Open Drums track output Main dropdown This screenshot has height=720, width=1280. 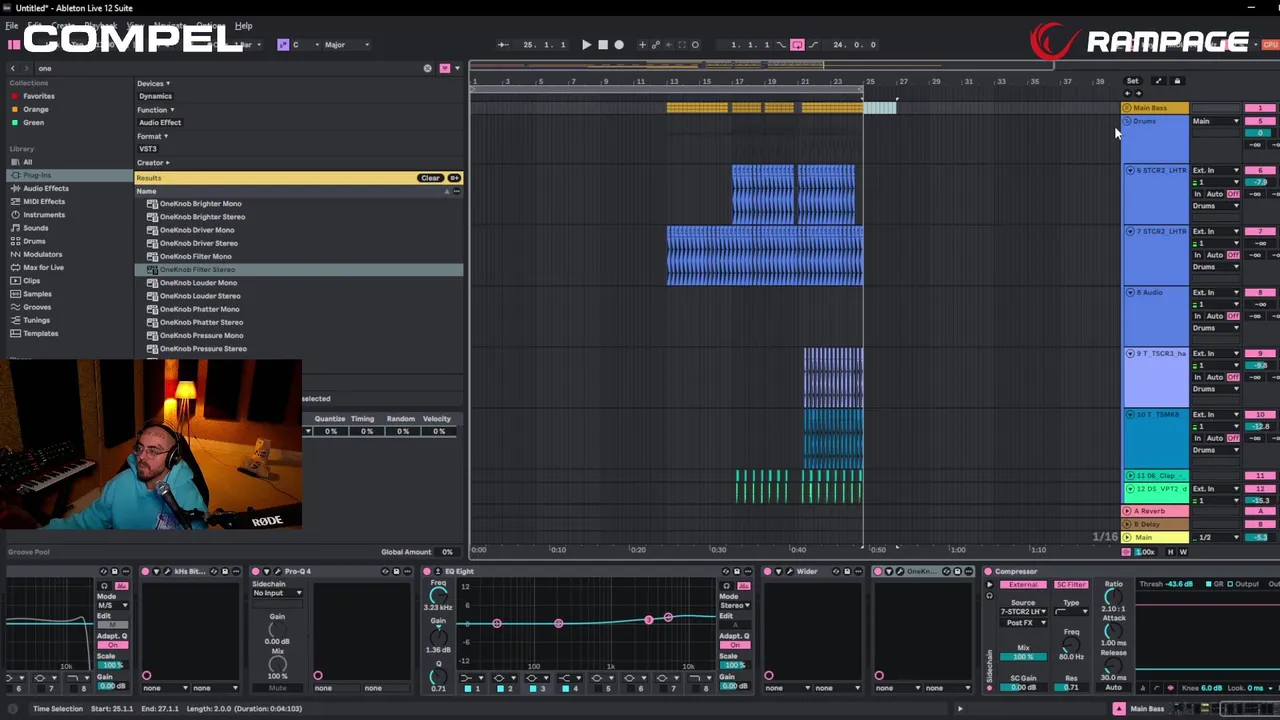click(1216, 121)
